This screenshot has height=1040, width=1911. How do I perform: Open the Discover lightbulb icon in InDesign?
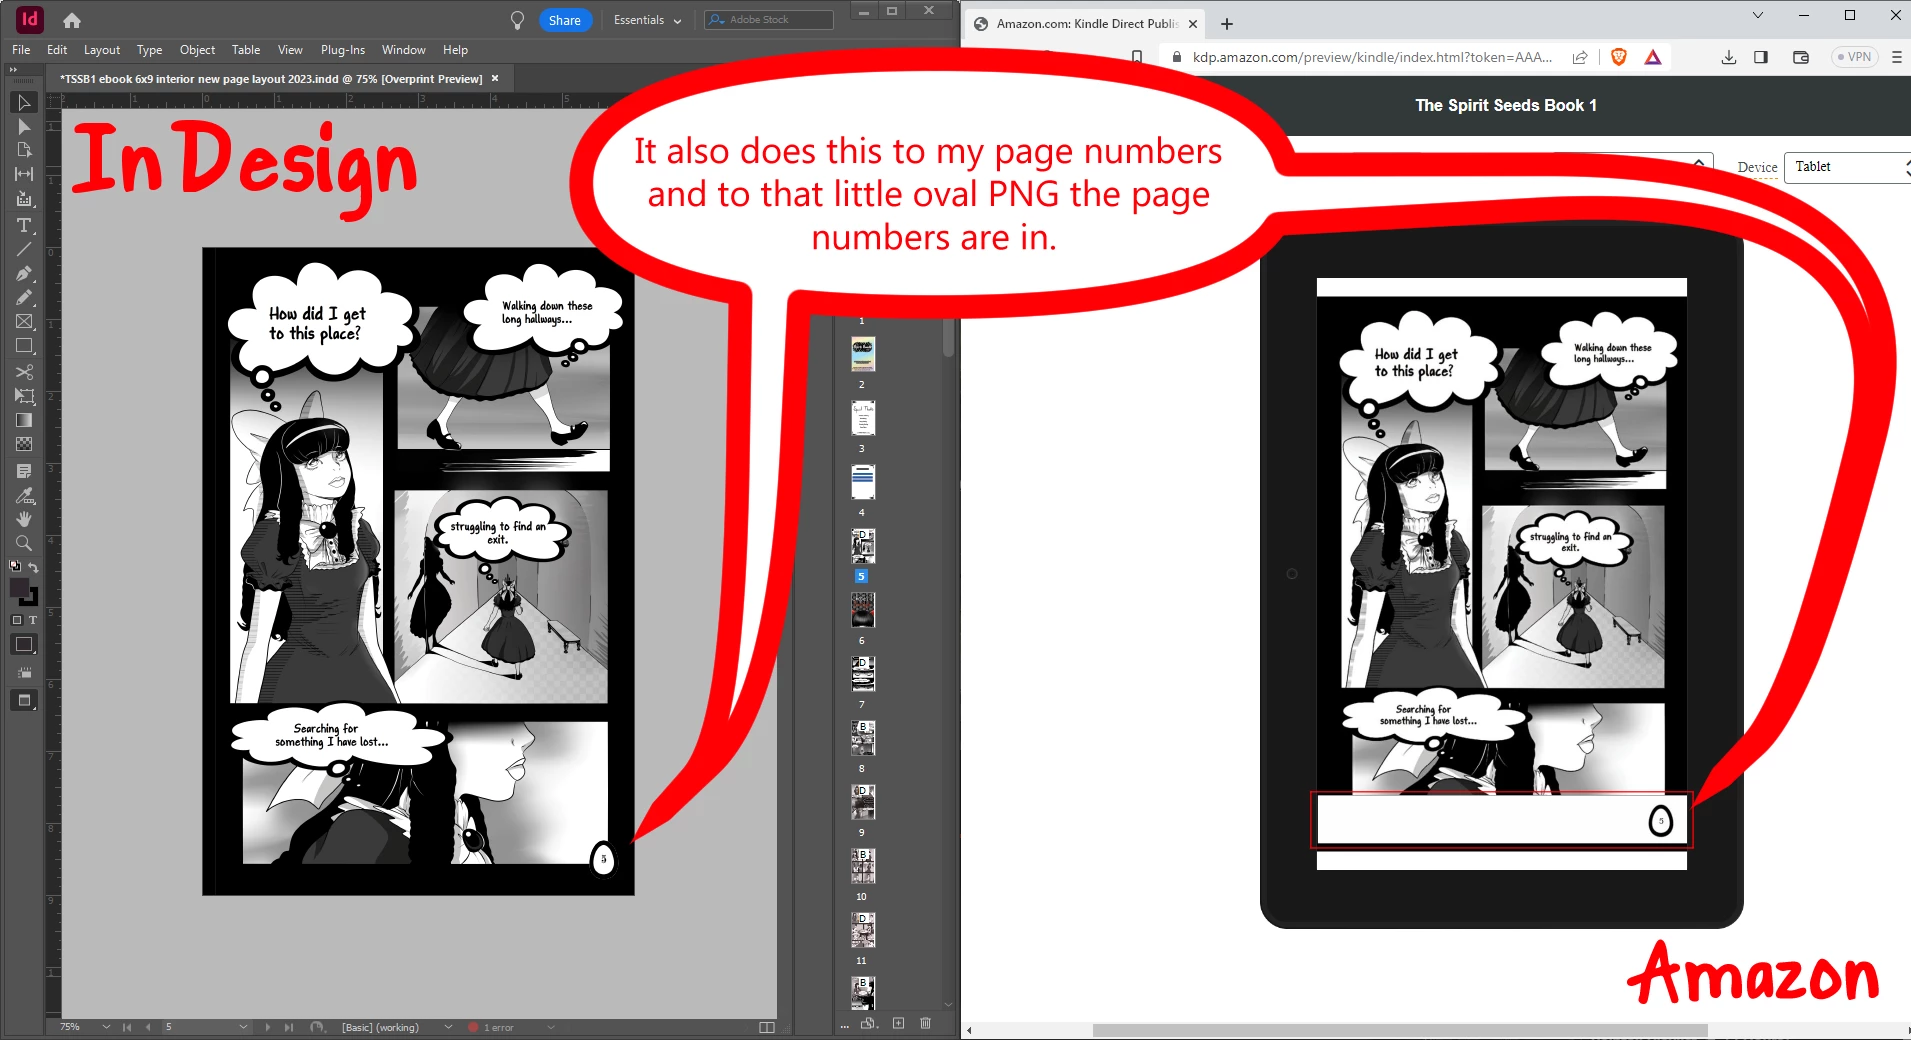517,20
